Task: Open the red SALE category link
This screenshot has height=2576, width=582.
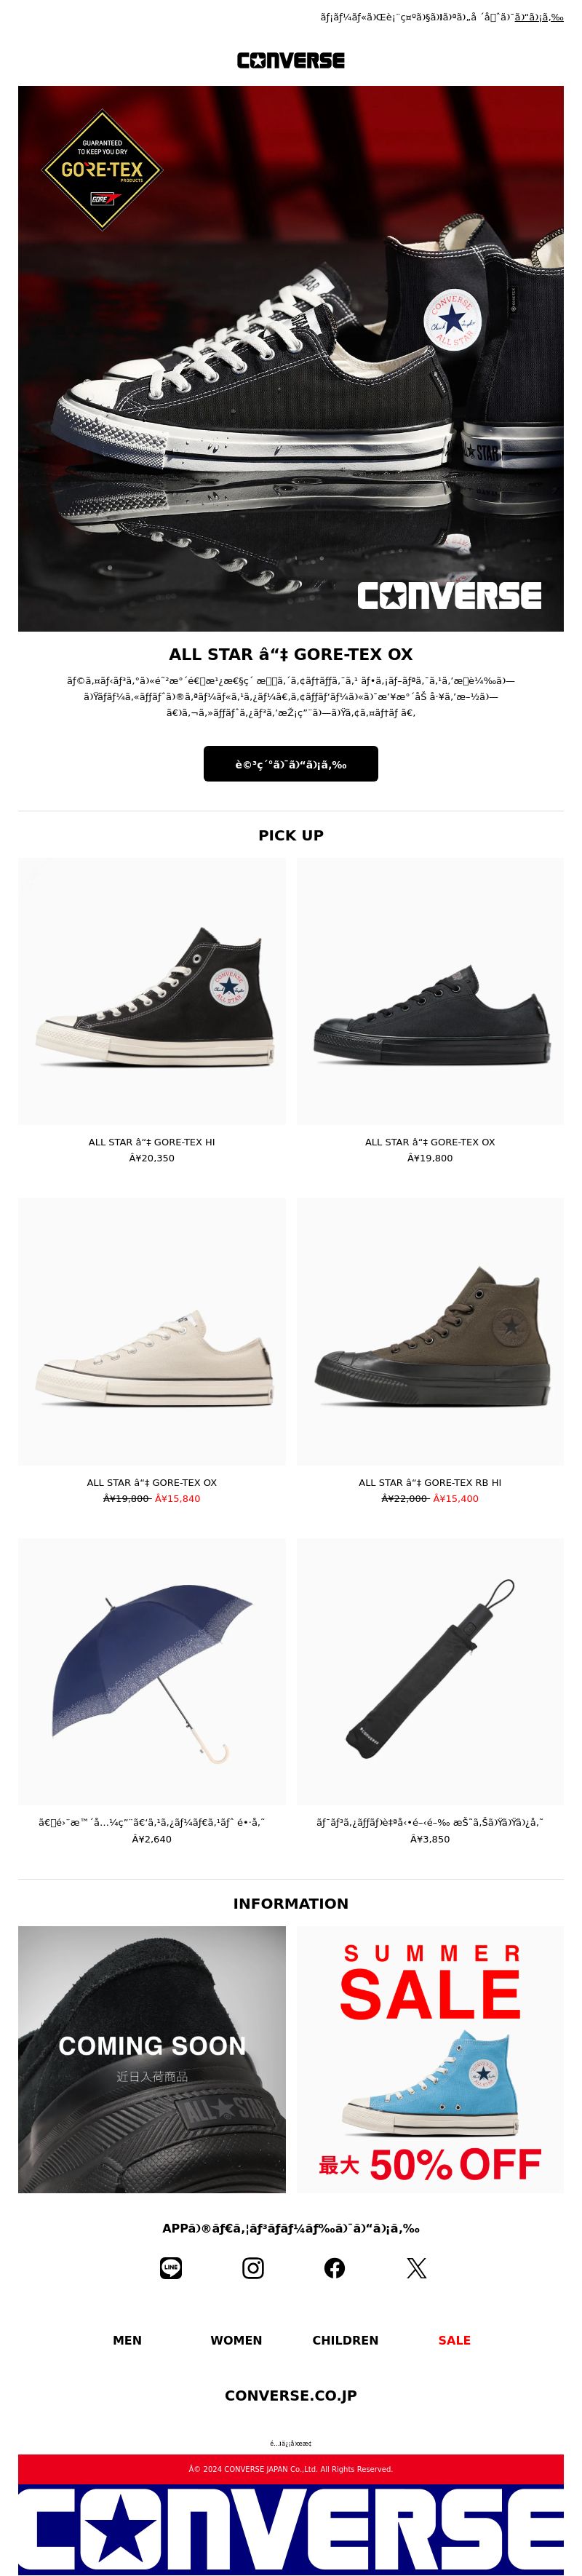Action: [x=454, y=2340]
